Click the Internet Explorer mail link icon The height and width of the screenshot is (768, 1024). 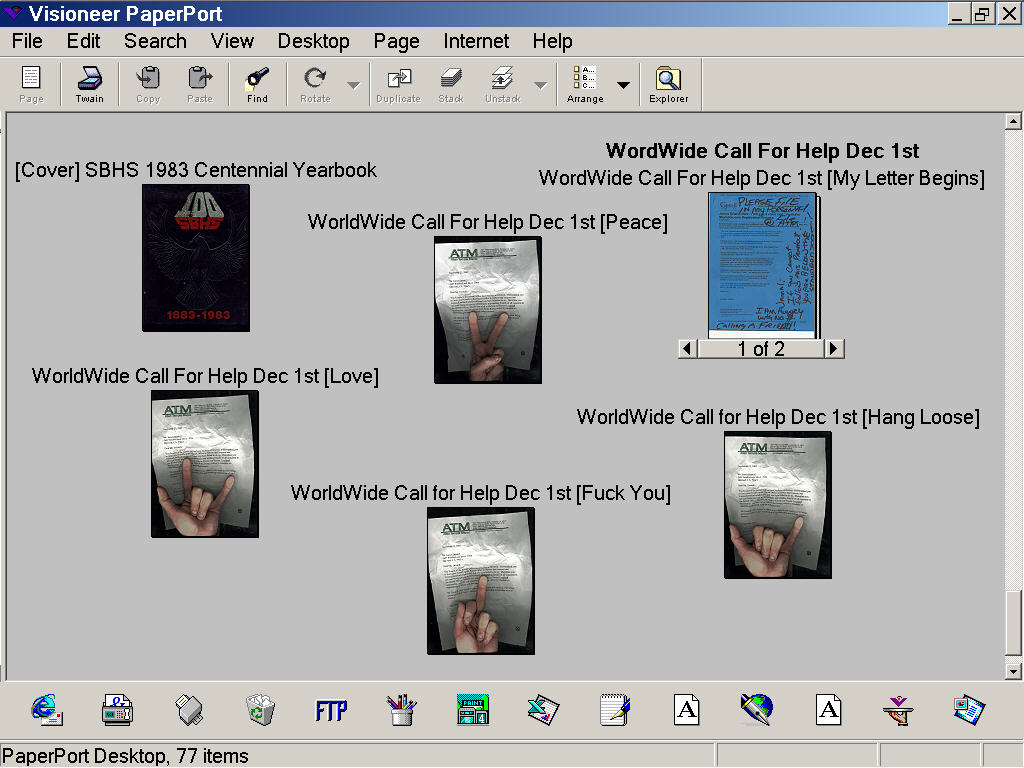tap(47, 710)
